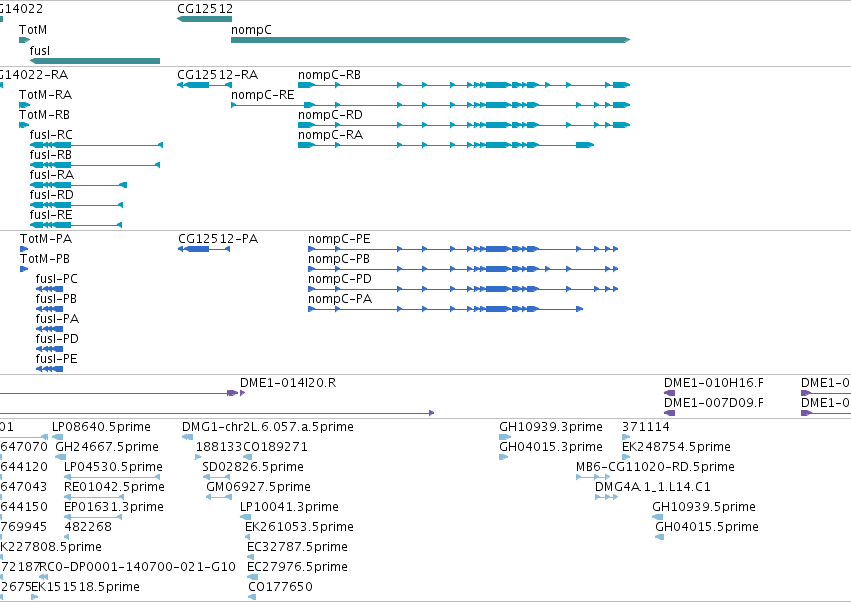Click transcript fusl-RE
The height and width of the screenshot is (602, 851).
(76, 225)
